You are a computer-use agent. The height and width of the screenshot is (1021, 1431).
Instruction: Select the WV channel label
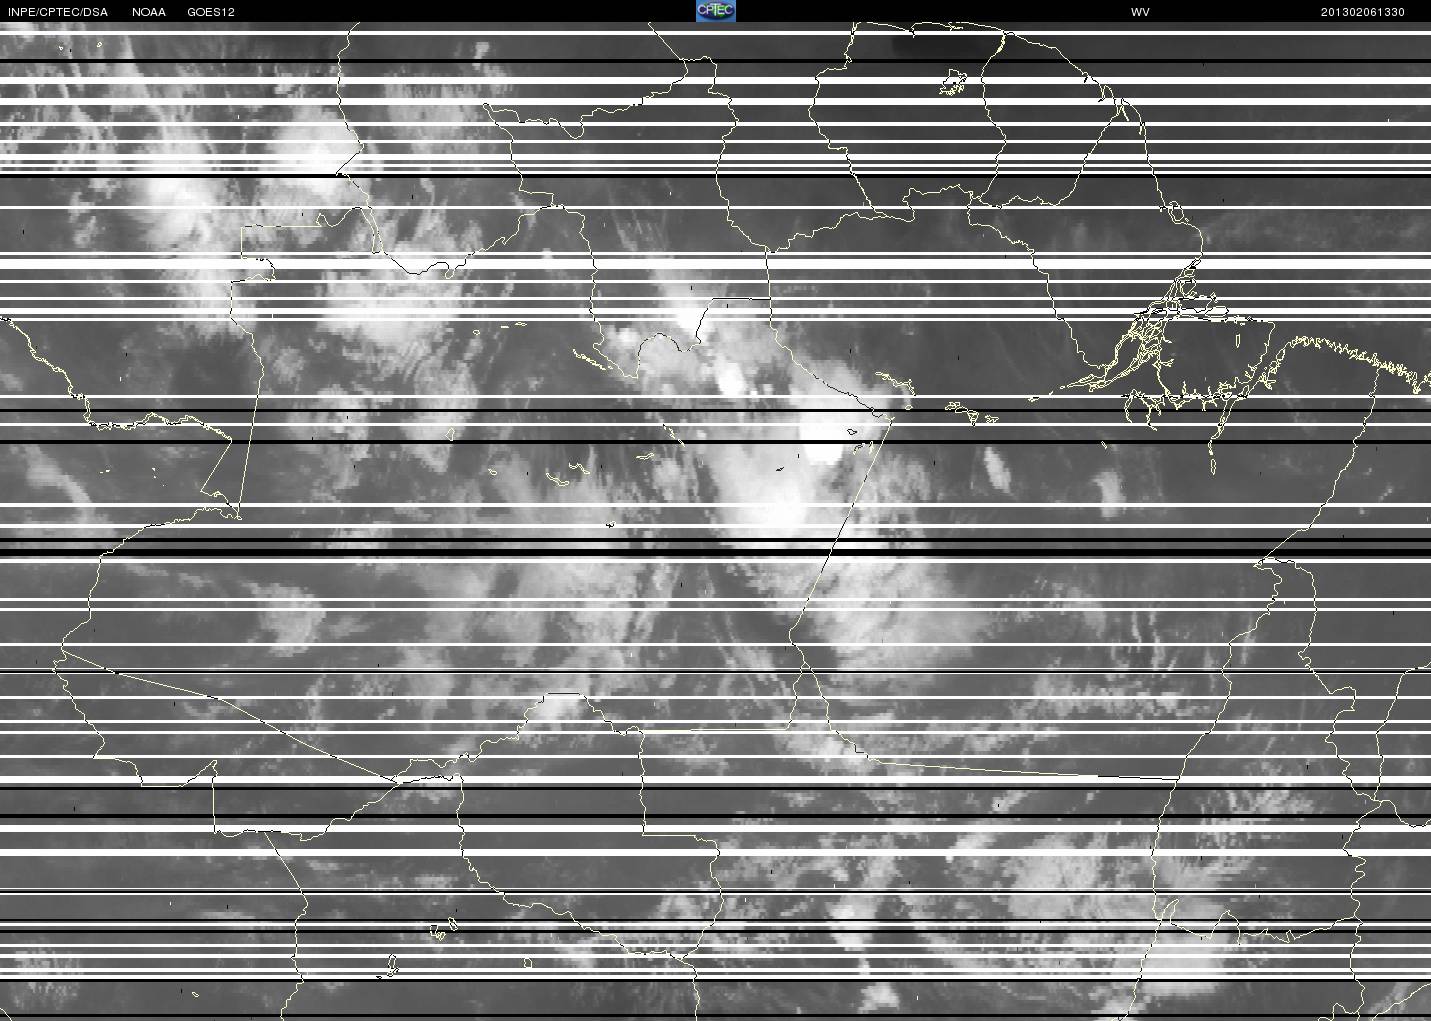pos(1140,12)
